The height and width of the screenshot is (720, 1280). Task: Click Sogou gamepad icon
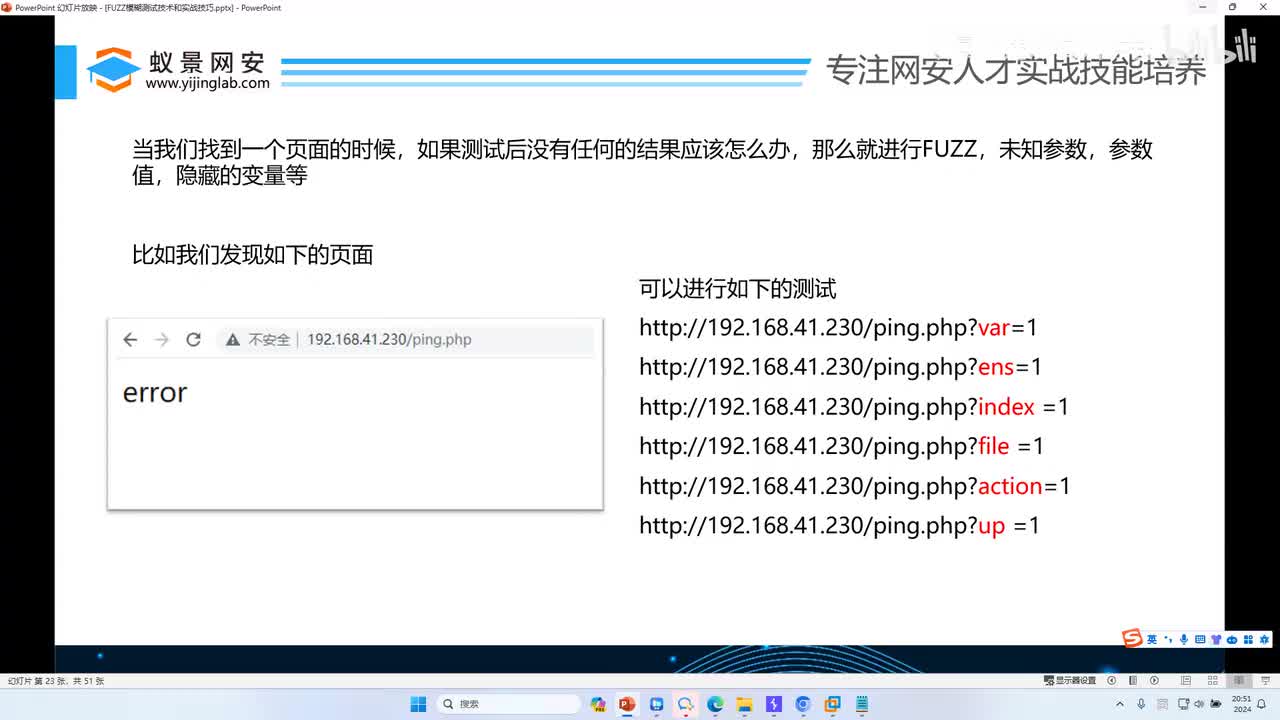click(x=1231, y=639)
